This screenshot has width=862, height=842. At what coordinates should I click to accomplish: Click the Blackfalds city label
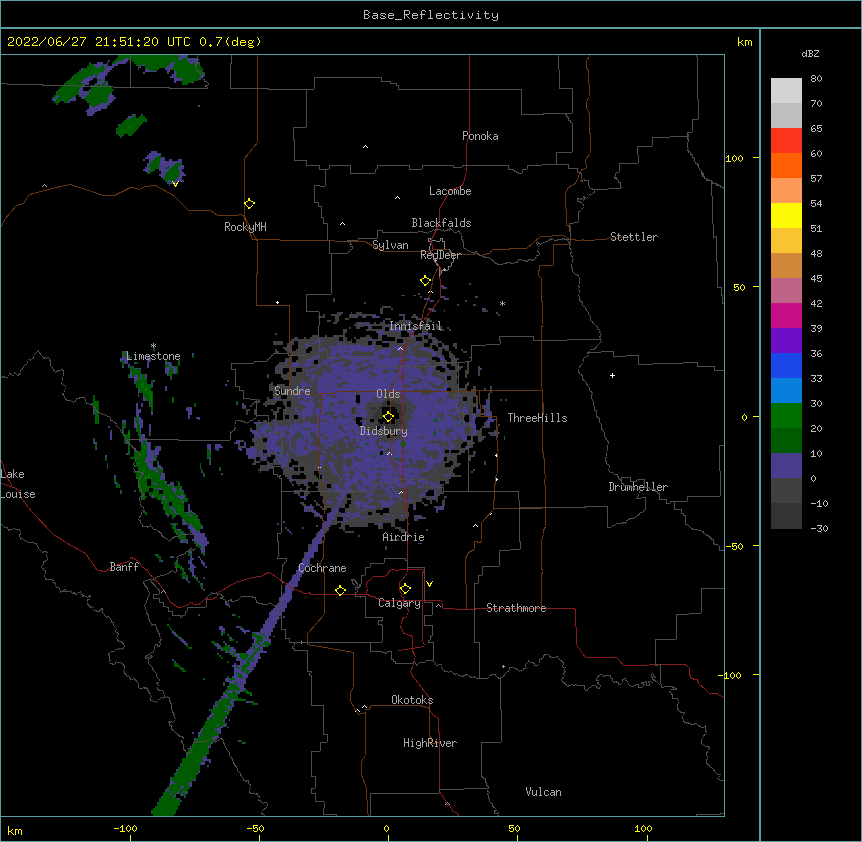pyautogui.click(x=441, y=223)
